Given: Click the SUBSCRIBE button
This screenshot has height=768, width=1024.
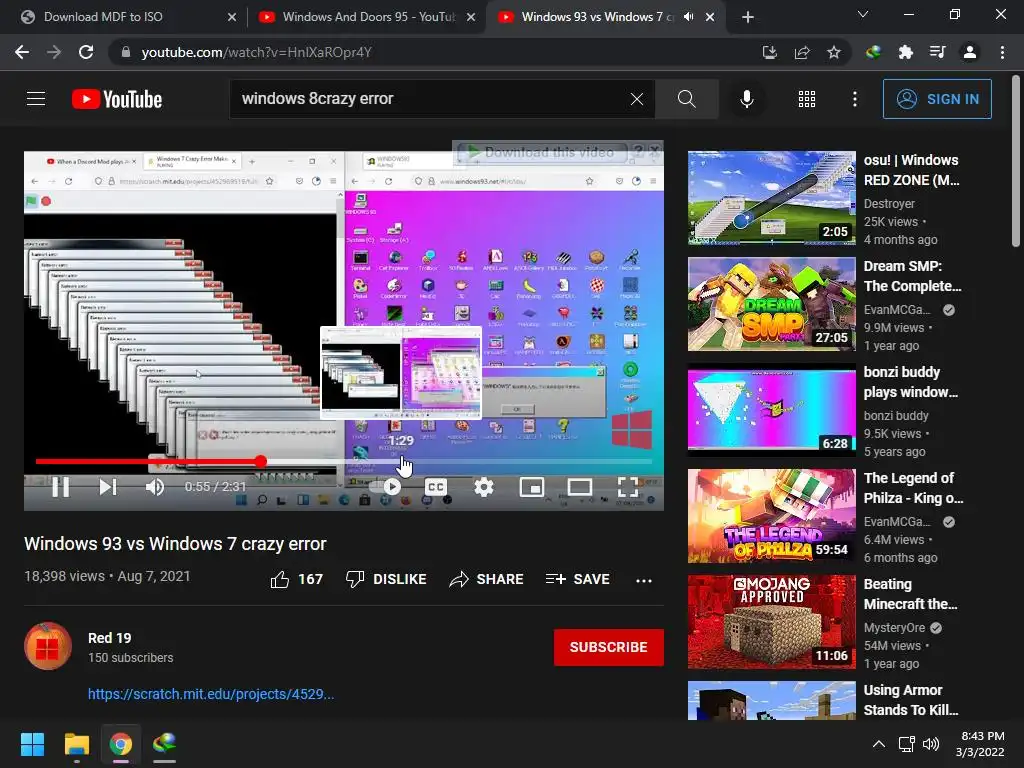Looking at the screenshot, I should click(x=609, y=647).
